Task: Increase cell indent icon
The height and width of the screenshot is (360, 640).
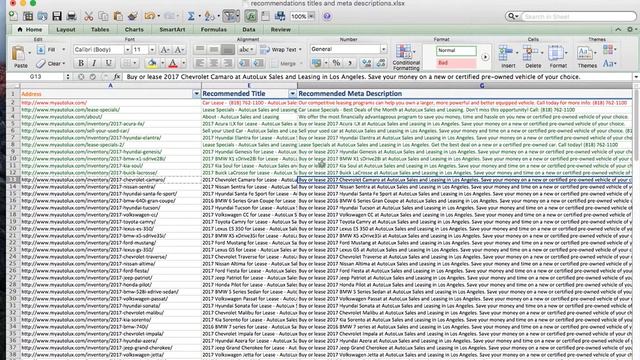Action: 258,63
